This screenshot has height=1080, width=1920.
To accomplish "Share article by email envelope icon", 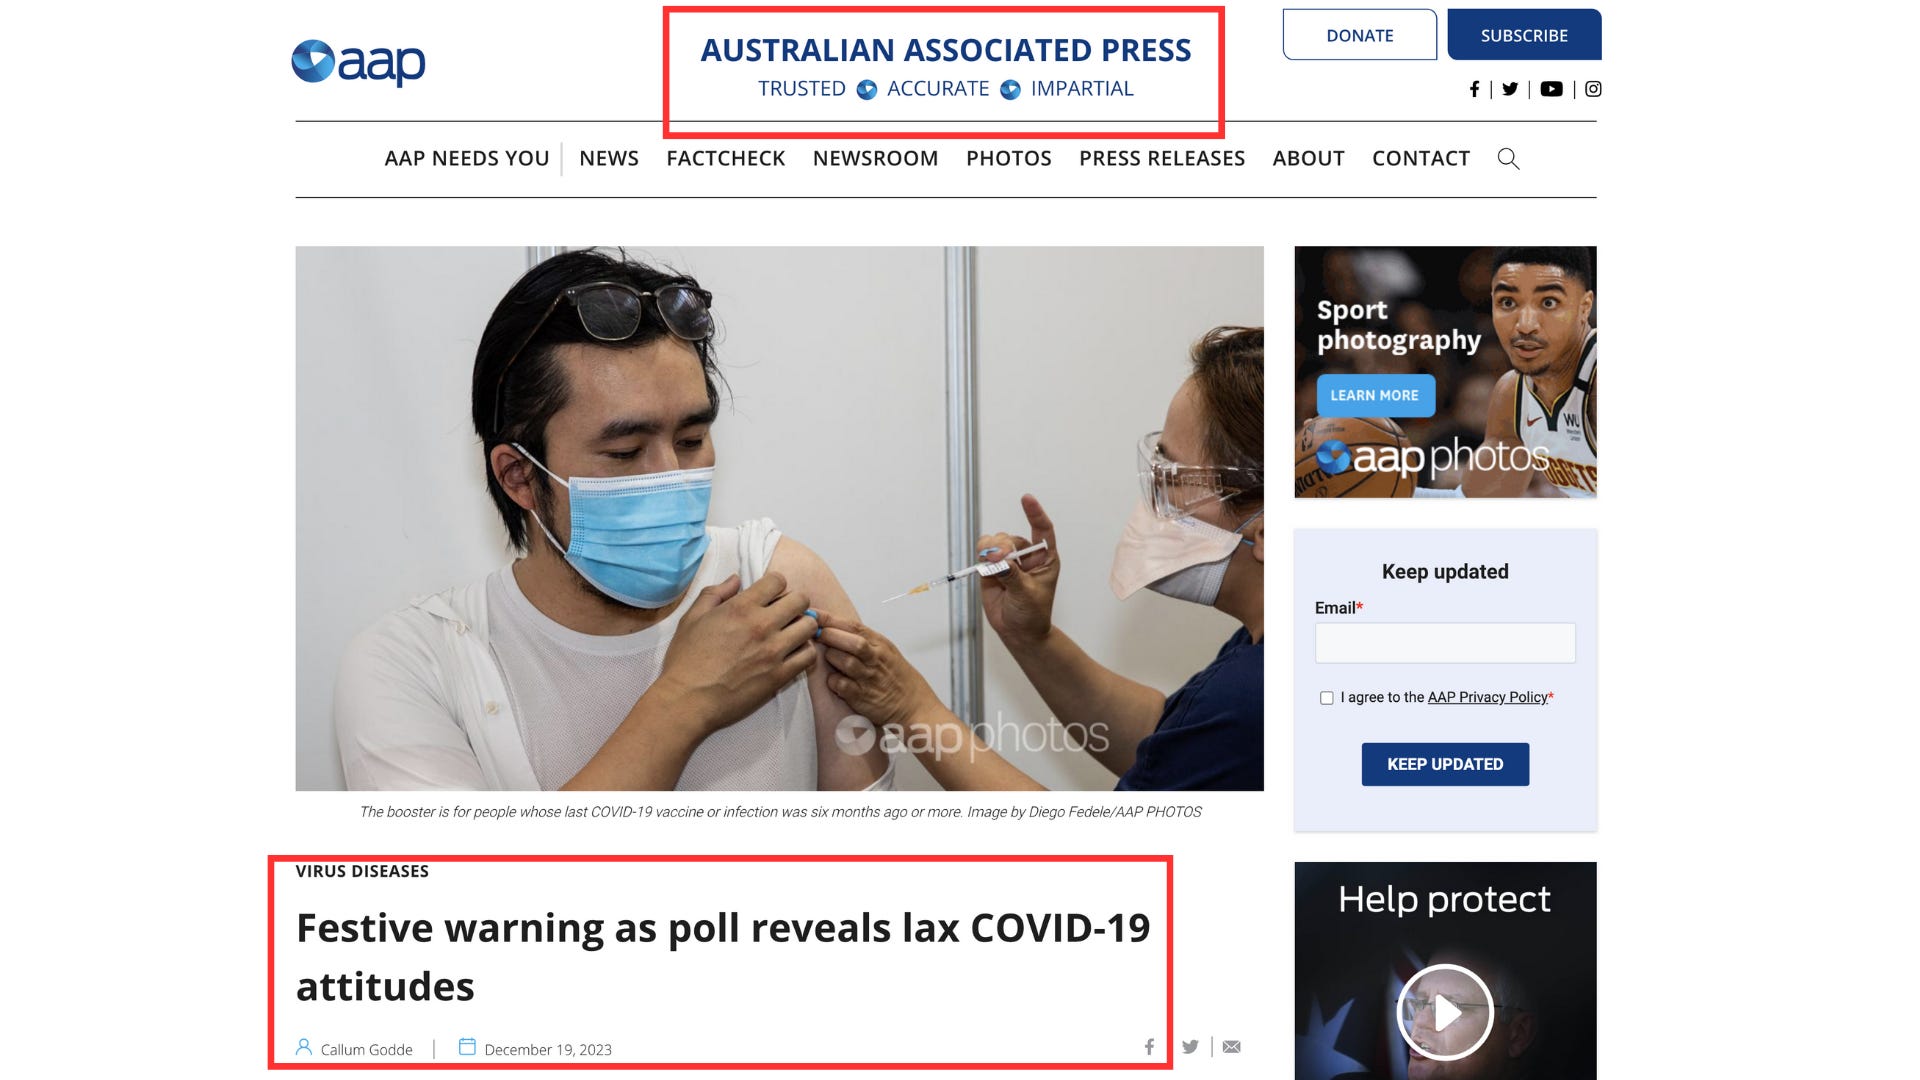I will [1232, 1047].
